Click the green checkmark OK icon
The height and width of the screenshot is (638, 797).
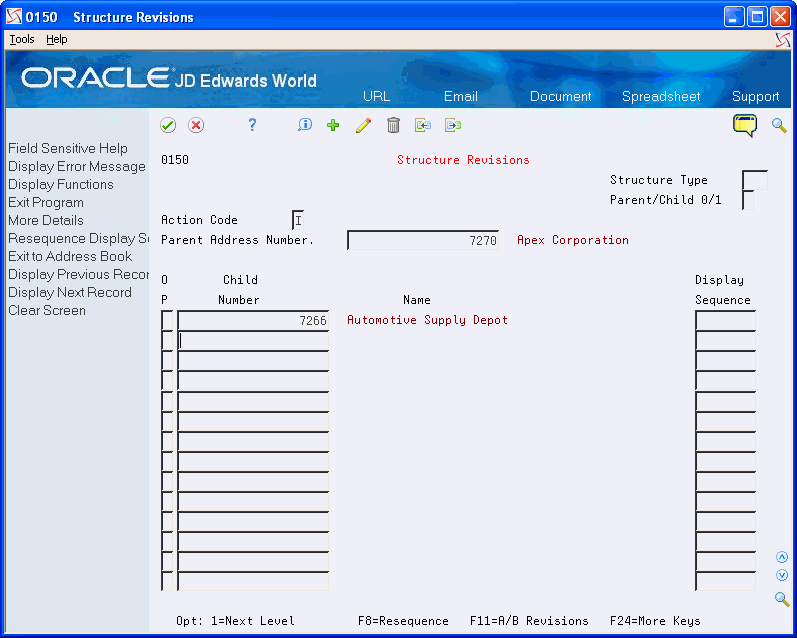(x=168, y=125)
